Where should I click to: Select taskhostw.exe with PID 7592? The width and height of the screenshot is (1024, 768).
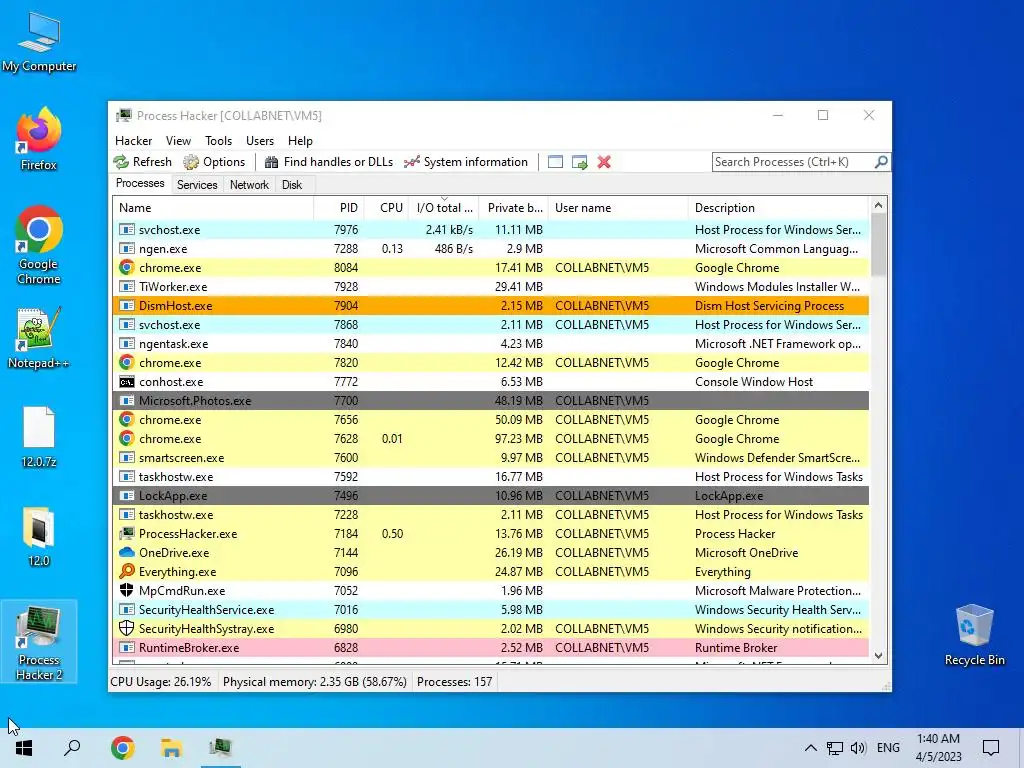(491, 477)
